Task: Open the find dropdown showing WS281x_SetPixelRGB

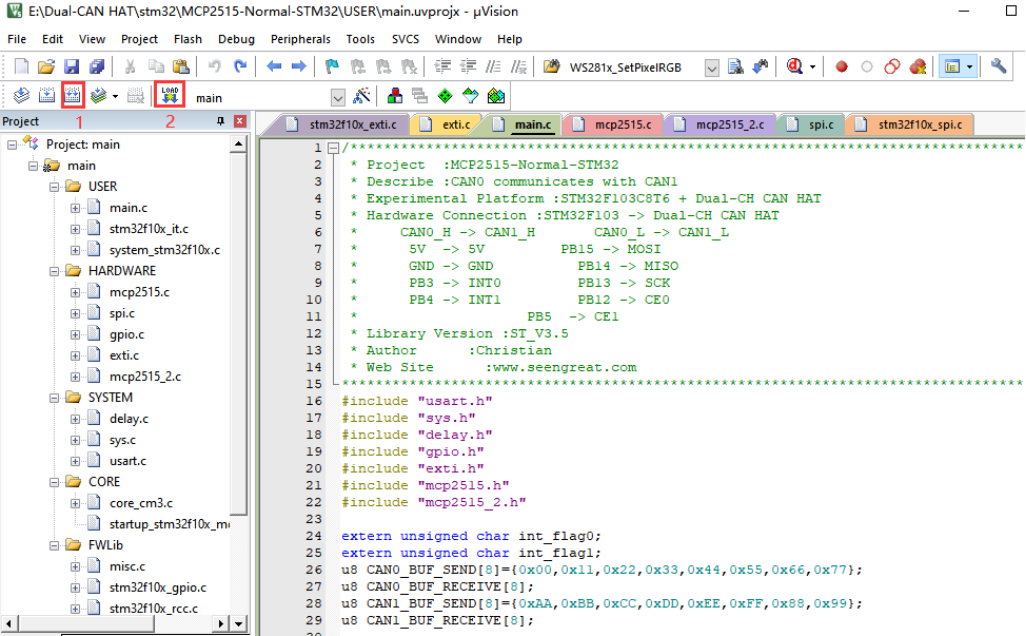Action: 712,68
